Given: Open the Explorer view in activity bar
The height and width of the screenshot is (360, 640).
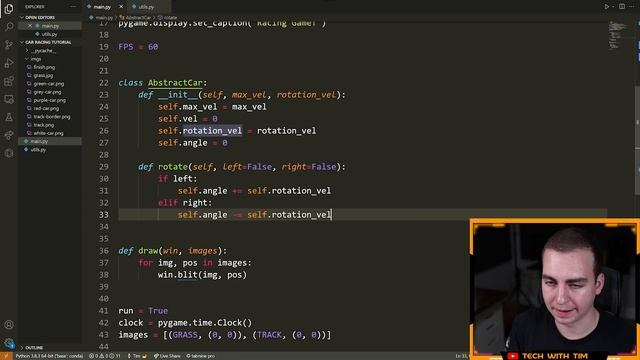Looking at the screenshot, I should point(9,9).
